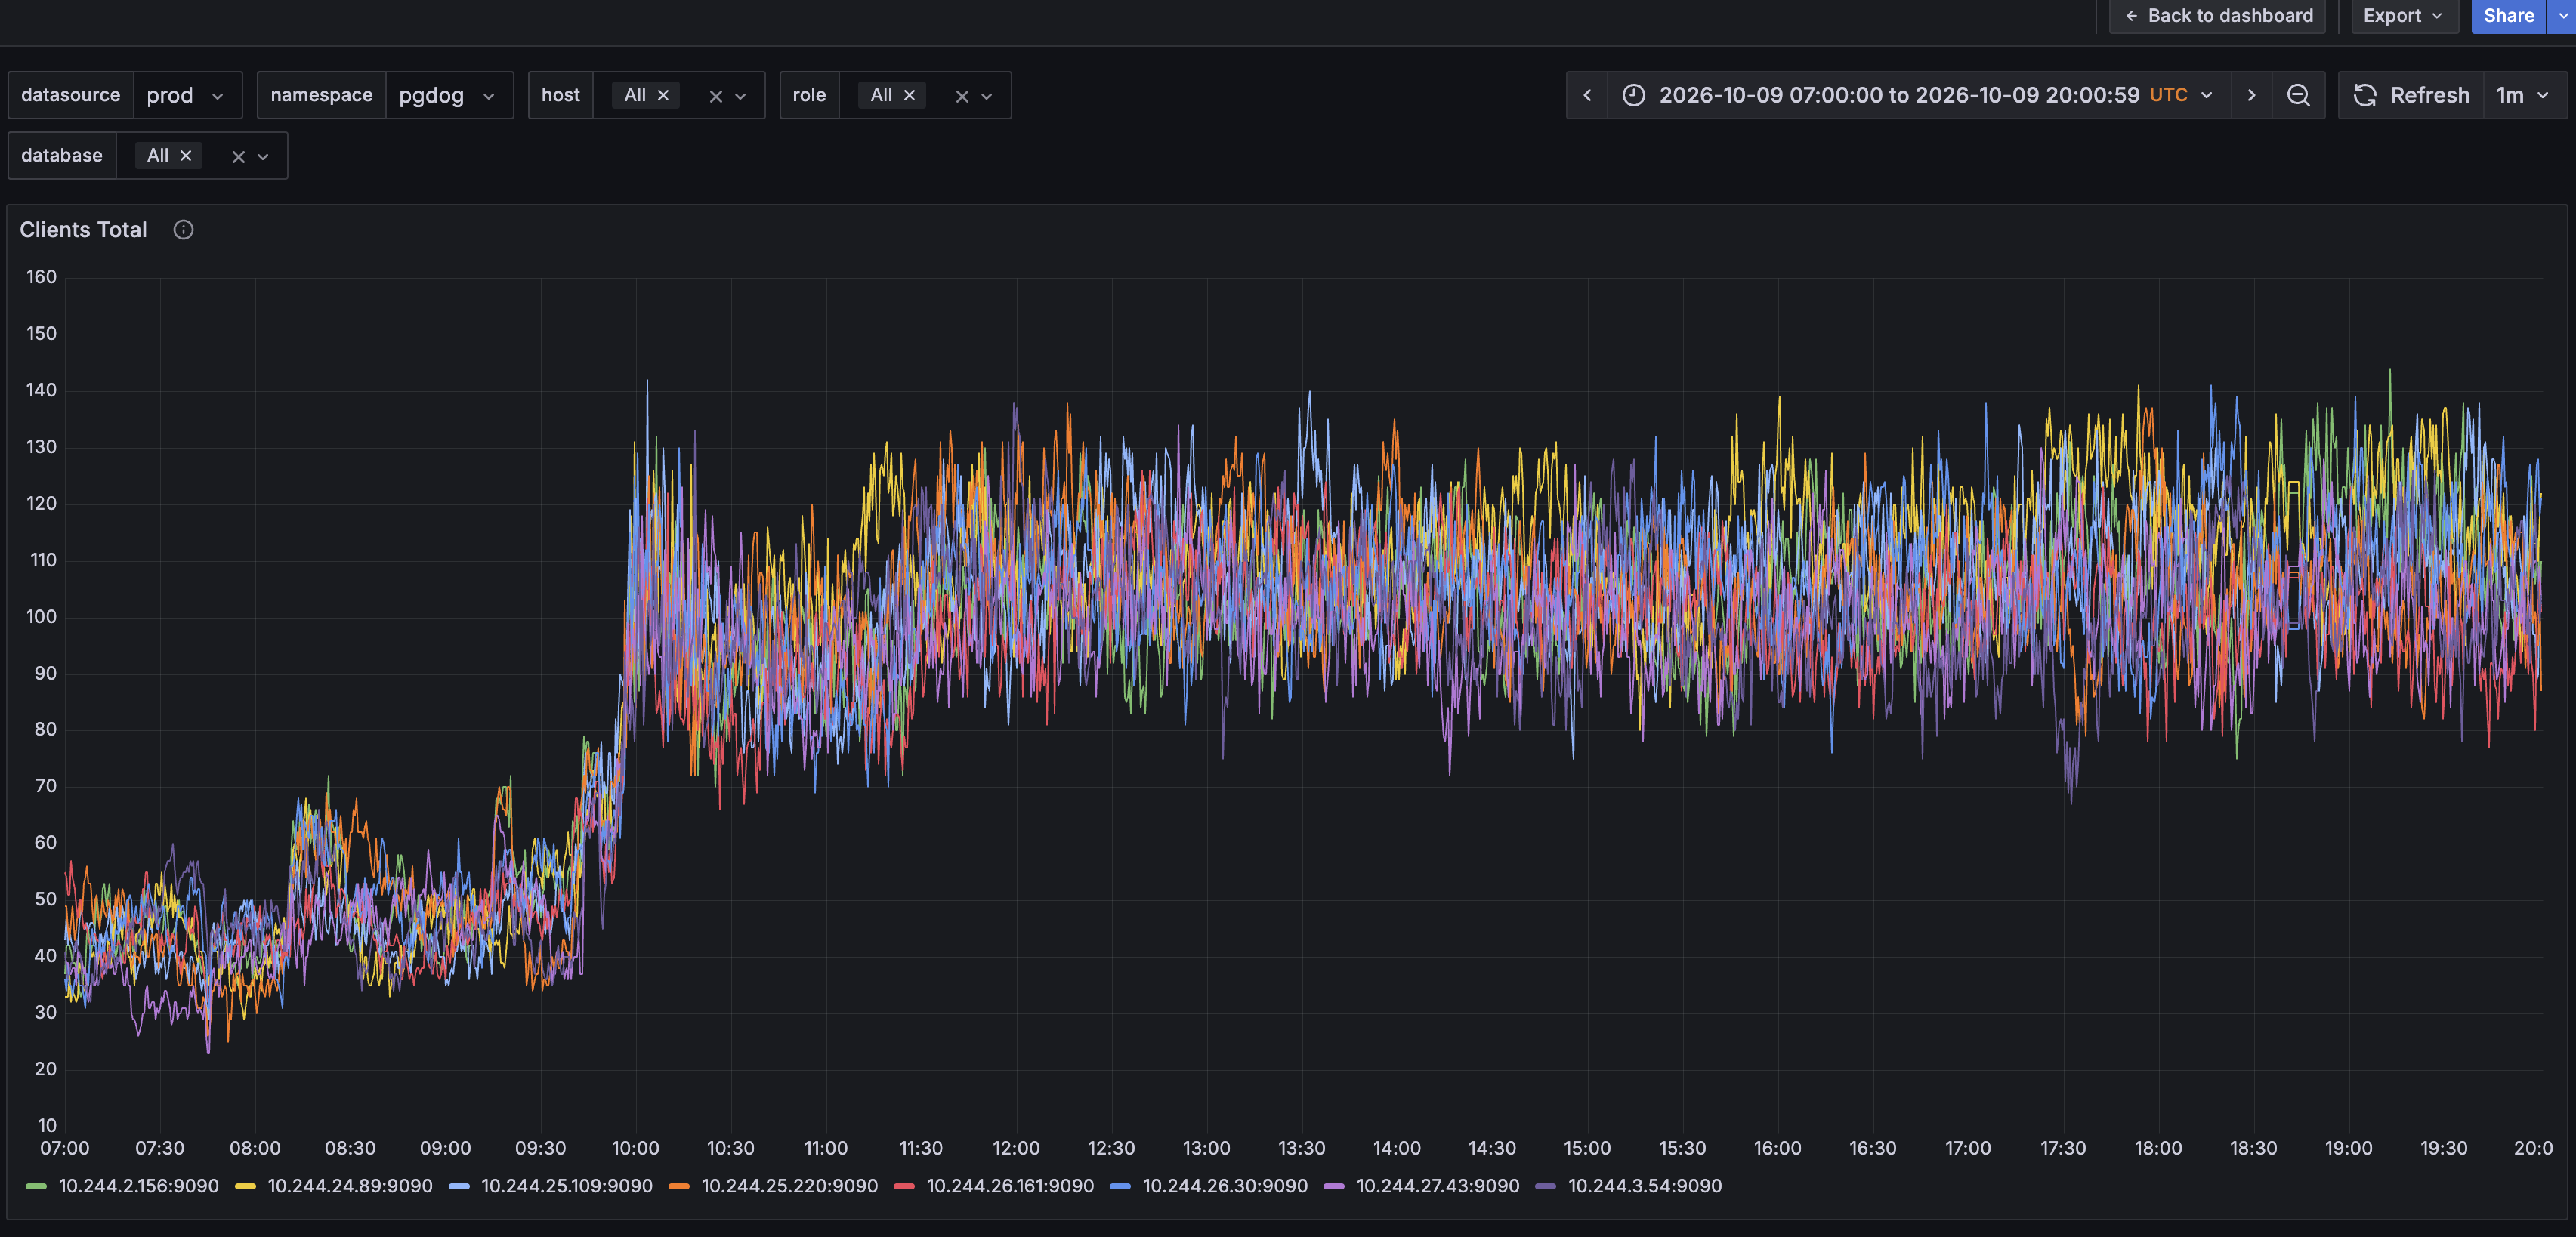Screen dimensions: 2576x1237
Task: Click the Refresh text button
Action: click(2429, 95)
